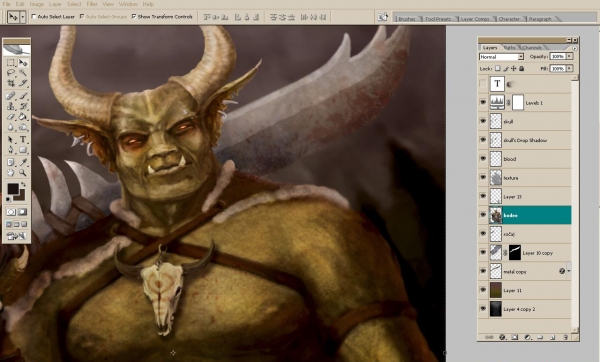
Task: Lock all layer properties icon
Action: tap(521, 68)
